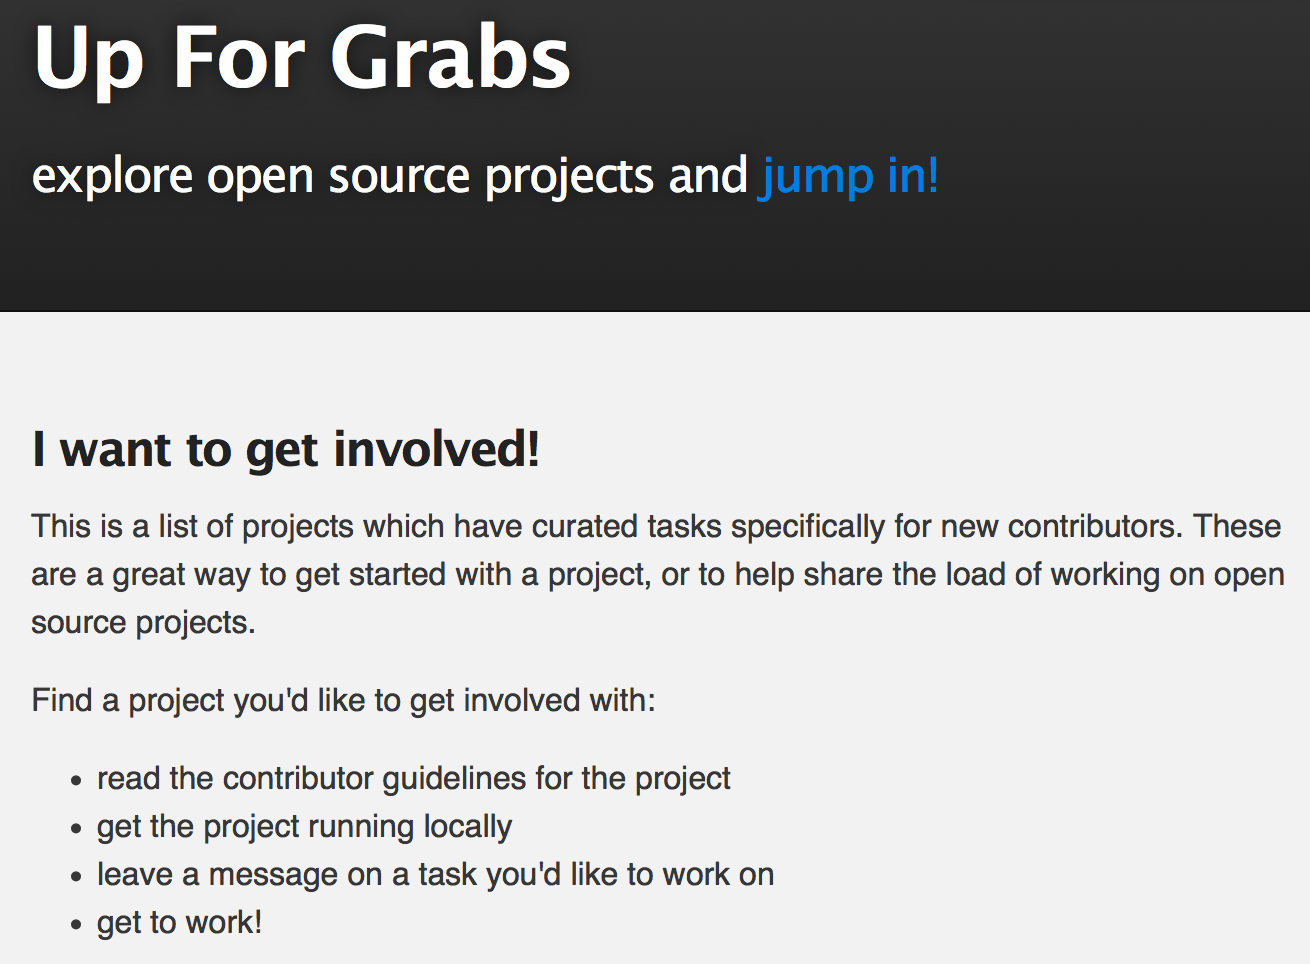This screenshot has height=964, width=1310.
Task: Click the "get to work!" list item
Action: coord(179,922)
